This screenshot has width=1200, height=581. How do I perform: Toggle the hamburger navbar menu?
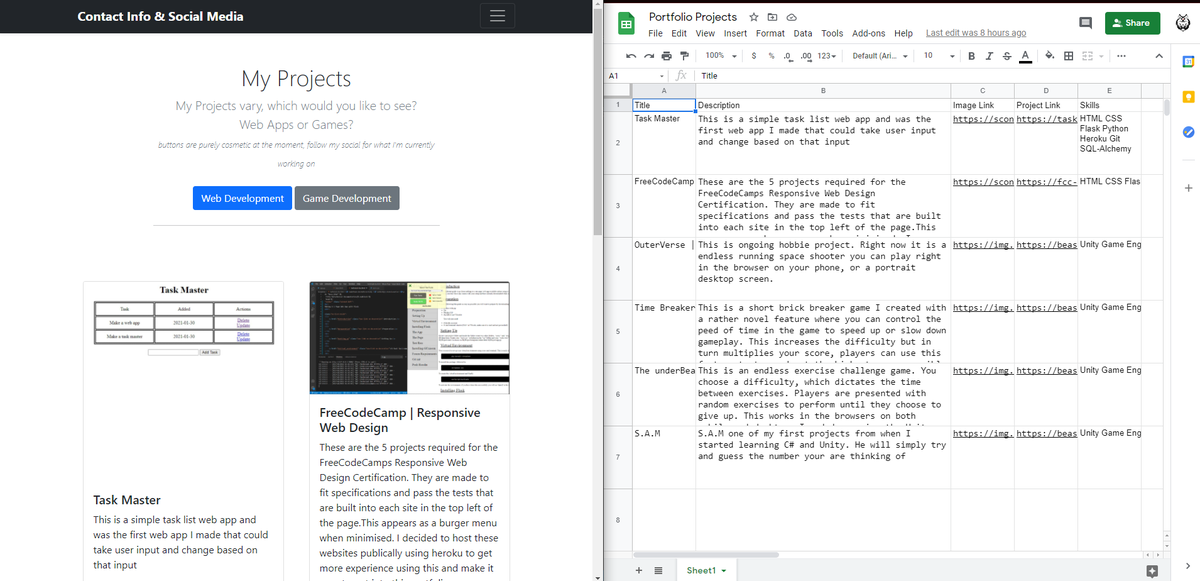[497, 16]
